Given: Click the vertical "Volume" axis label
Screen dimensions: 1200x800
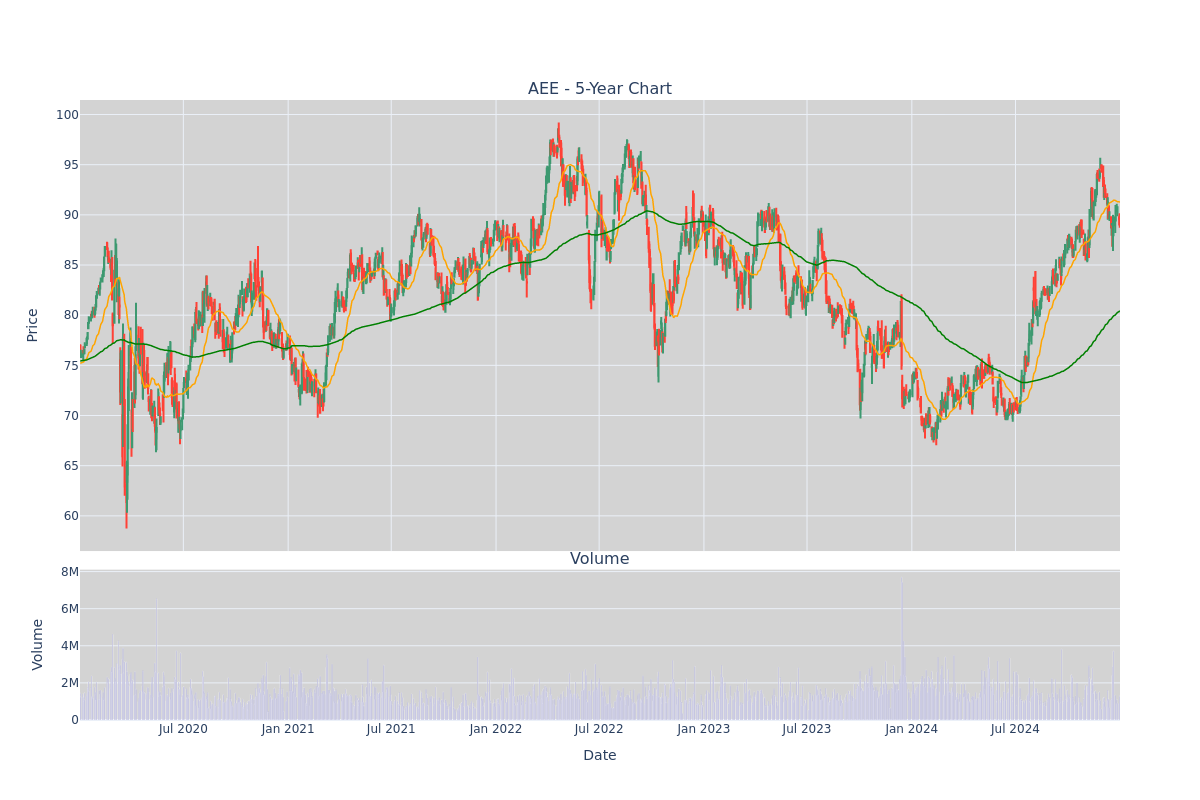Looking at the screenshot, I should [x=38, y=644].
